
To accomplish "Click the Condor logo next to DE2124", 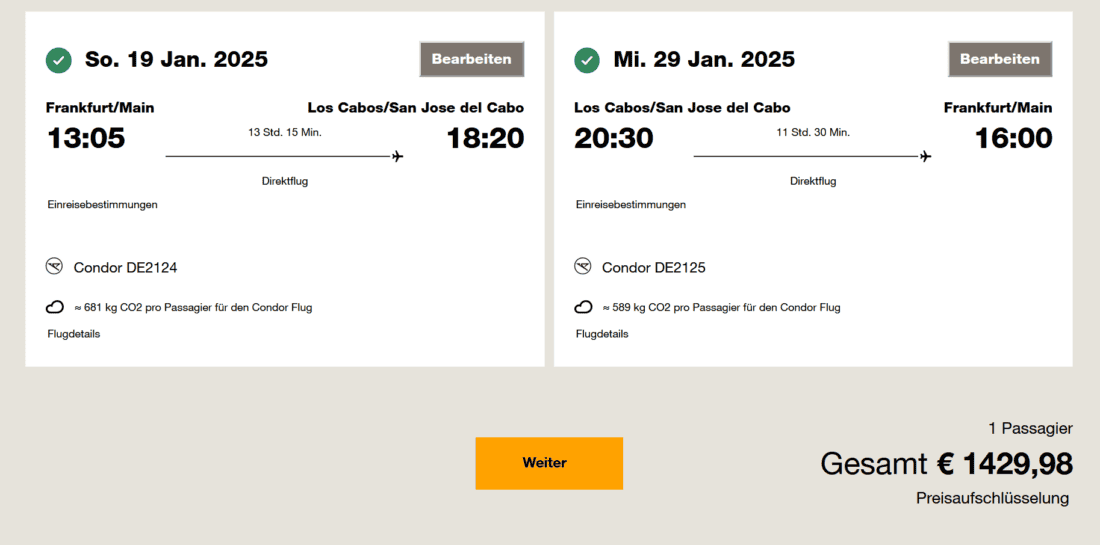I will (55, 267).
